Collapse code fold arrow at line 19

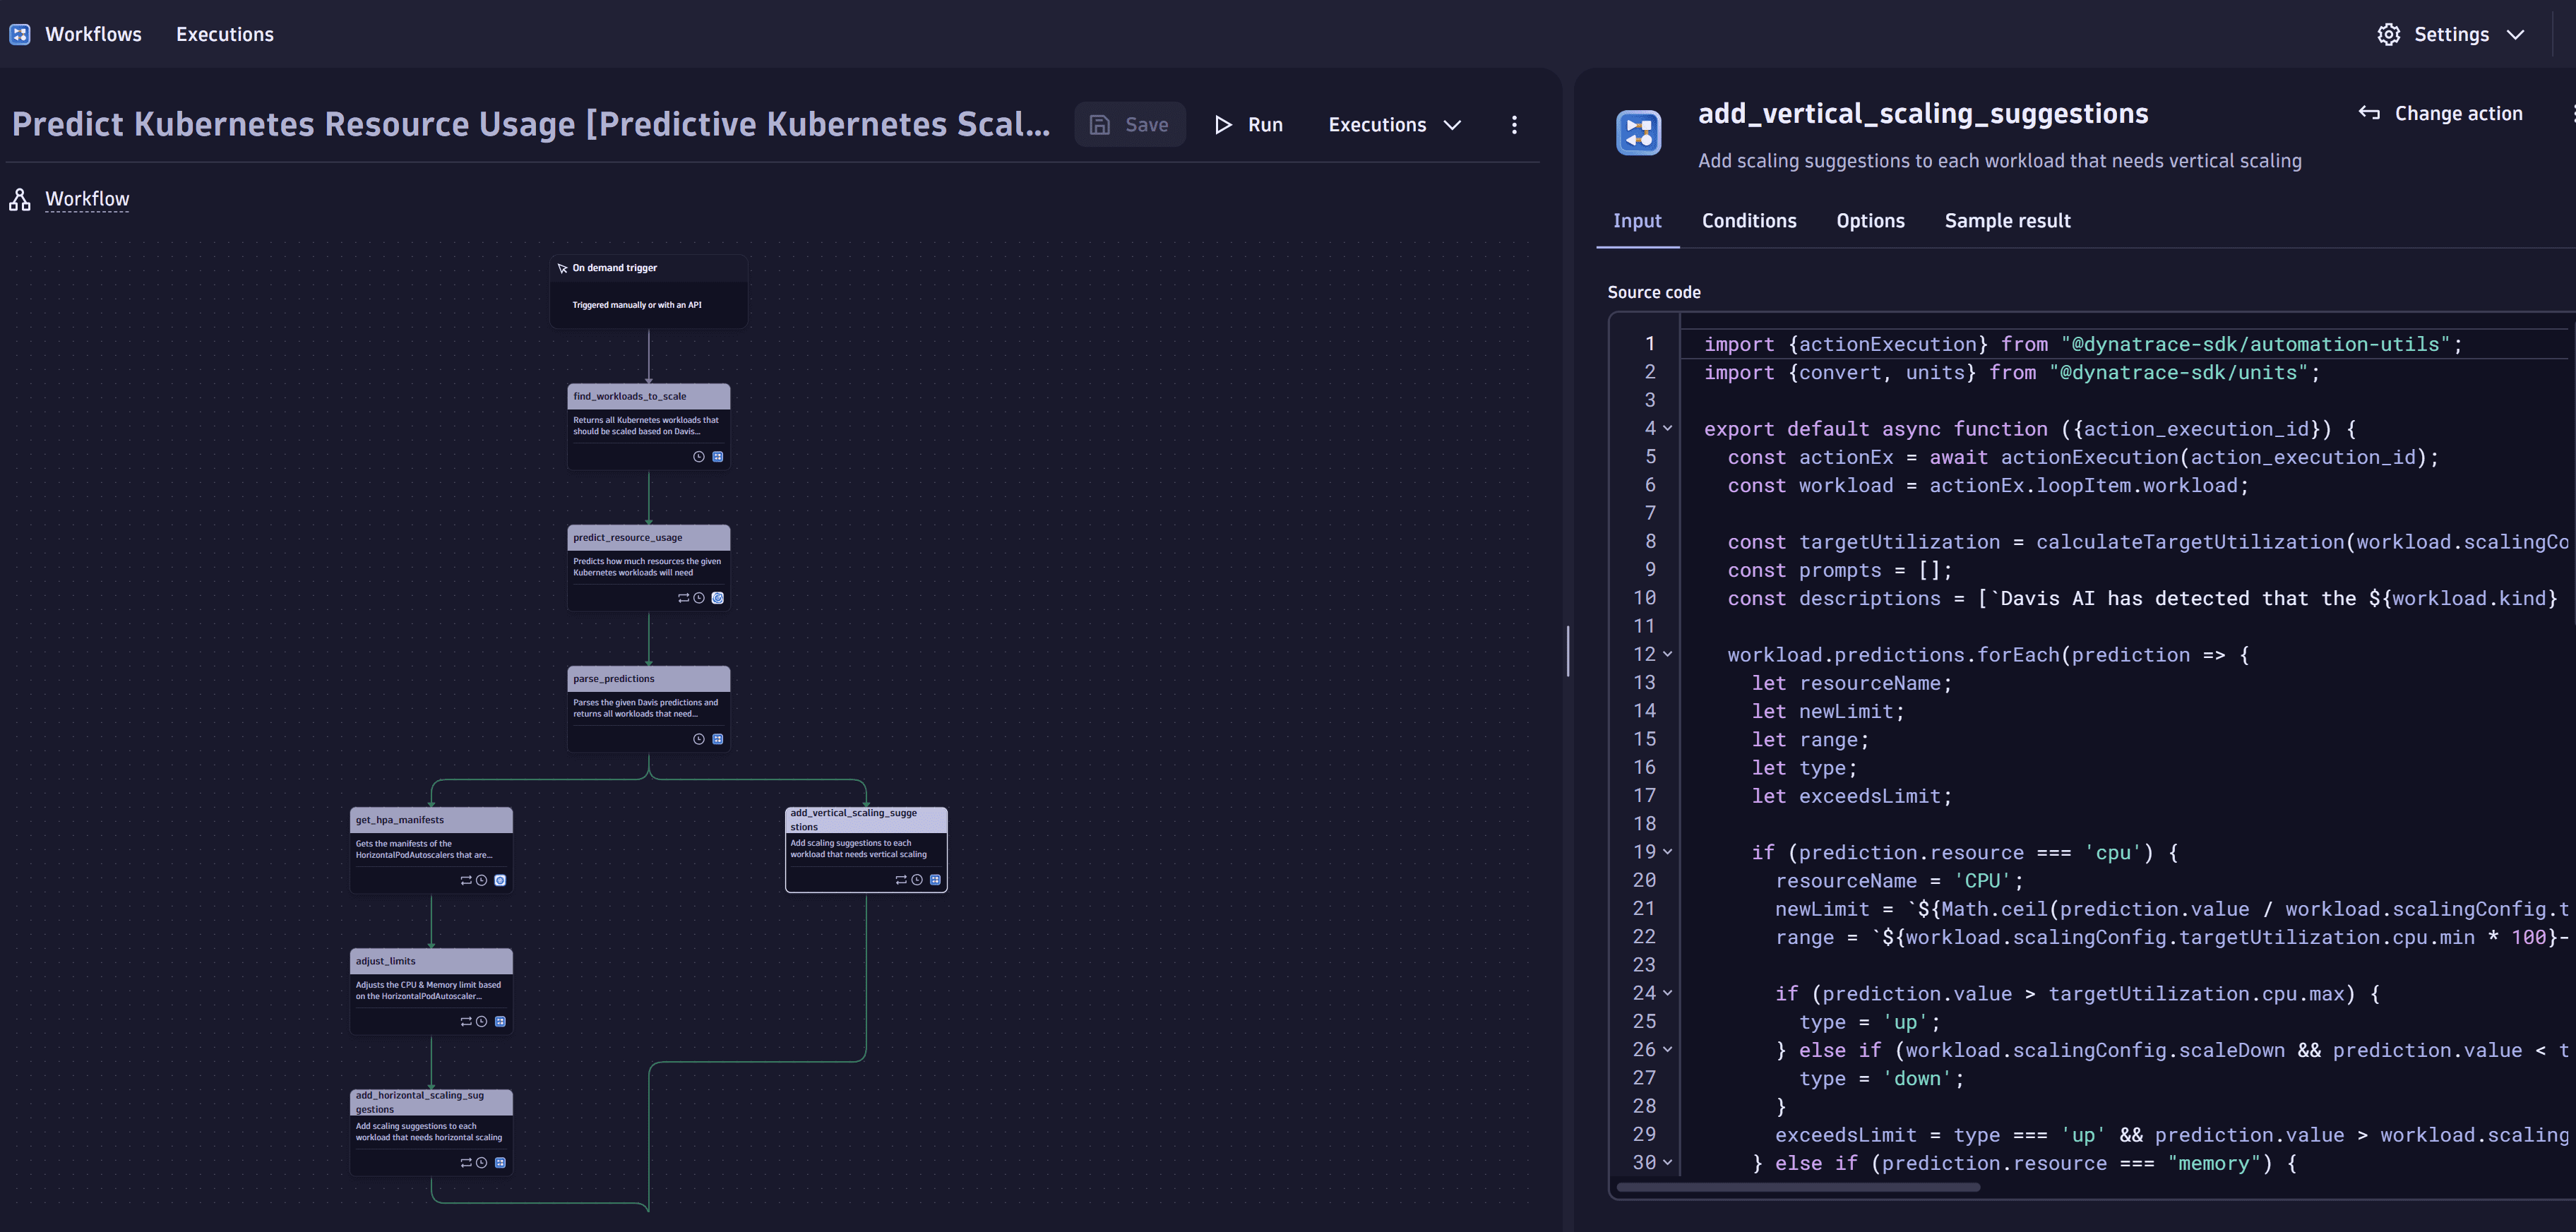pyautogui.click(x=1667, y=852)
